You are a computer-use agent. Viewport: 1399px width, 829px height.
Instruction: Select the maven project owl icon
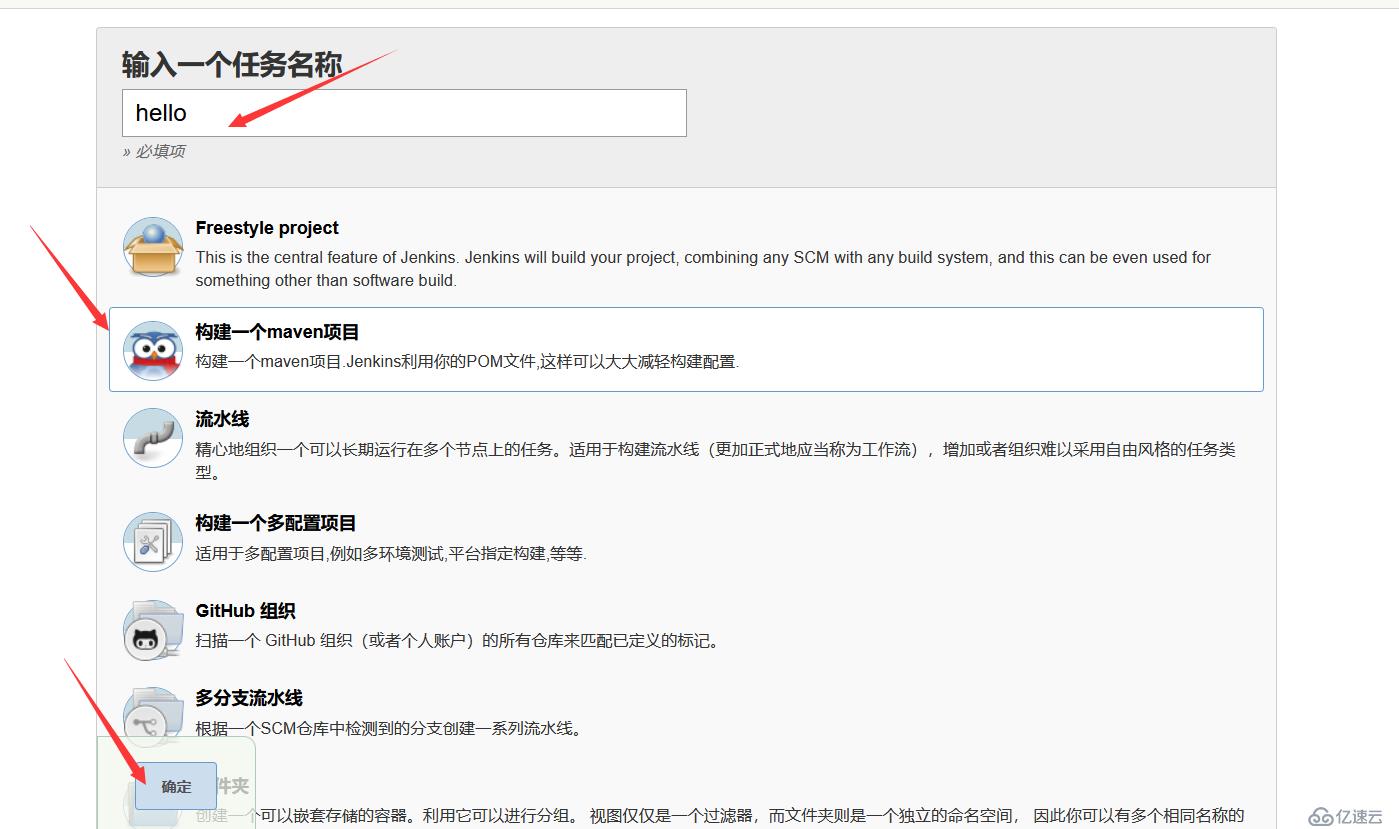(x=153, y=351)
